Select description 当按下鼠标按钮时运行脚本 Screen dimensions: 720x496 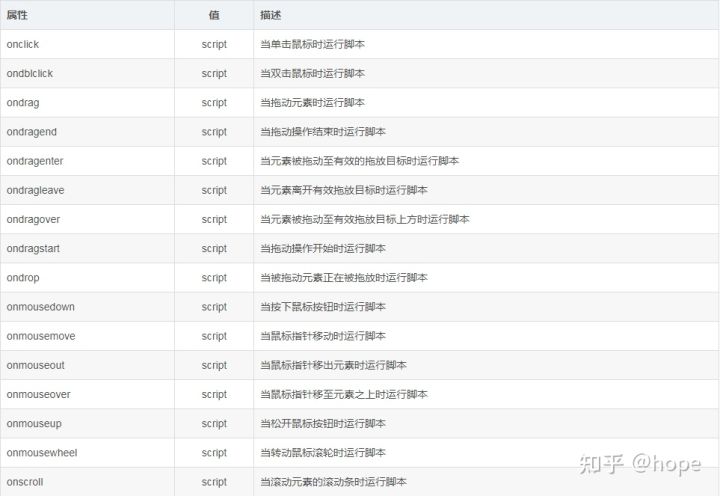pos(323,307)
